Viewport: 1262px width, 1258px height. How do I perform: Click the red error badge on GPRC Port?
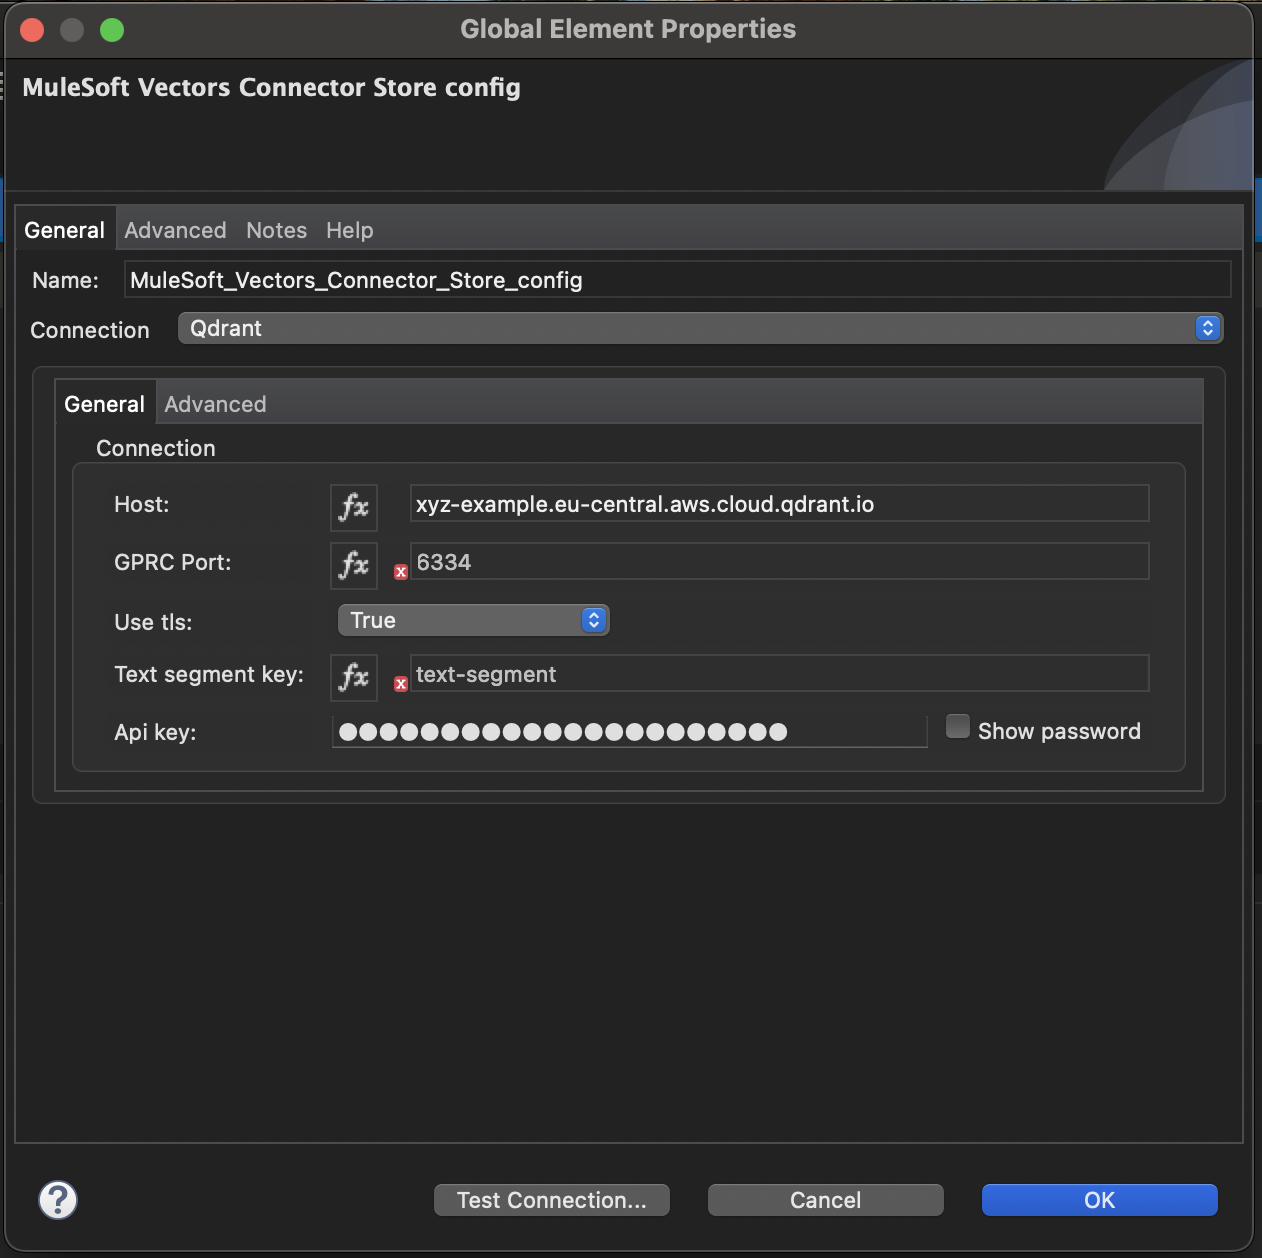[x=400, y=572]
